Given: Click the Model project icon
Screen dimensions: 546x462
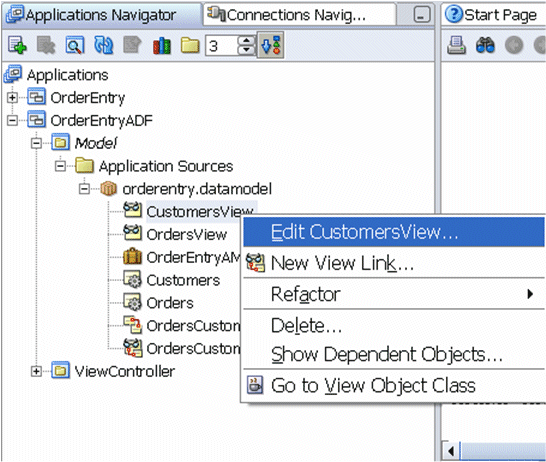Looking at the screenshot, I should pos(60,142).
